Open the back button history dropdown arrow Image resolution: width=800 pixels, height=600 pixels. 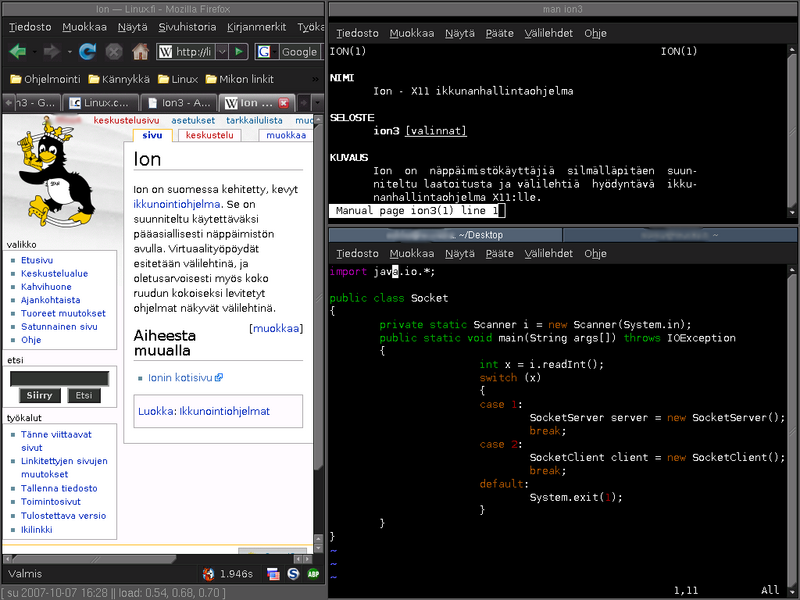point(33,52)
